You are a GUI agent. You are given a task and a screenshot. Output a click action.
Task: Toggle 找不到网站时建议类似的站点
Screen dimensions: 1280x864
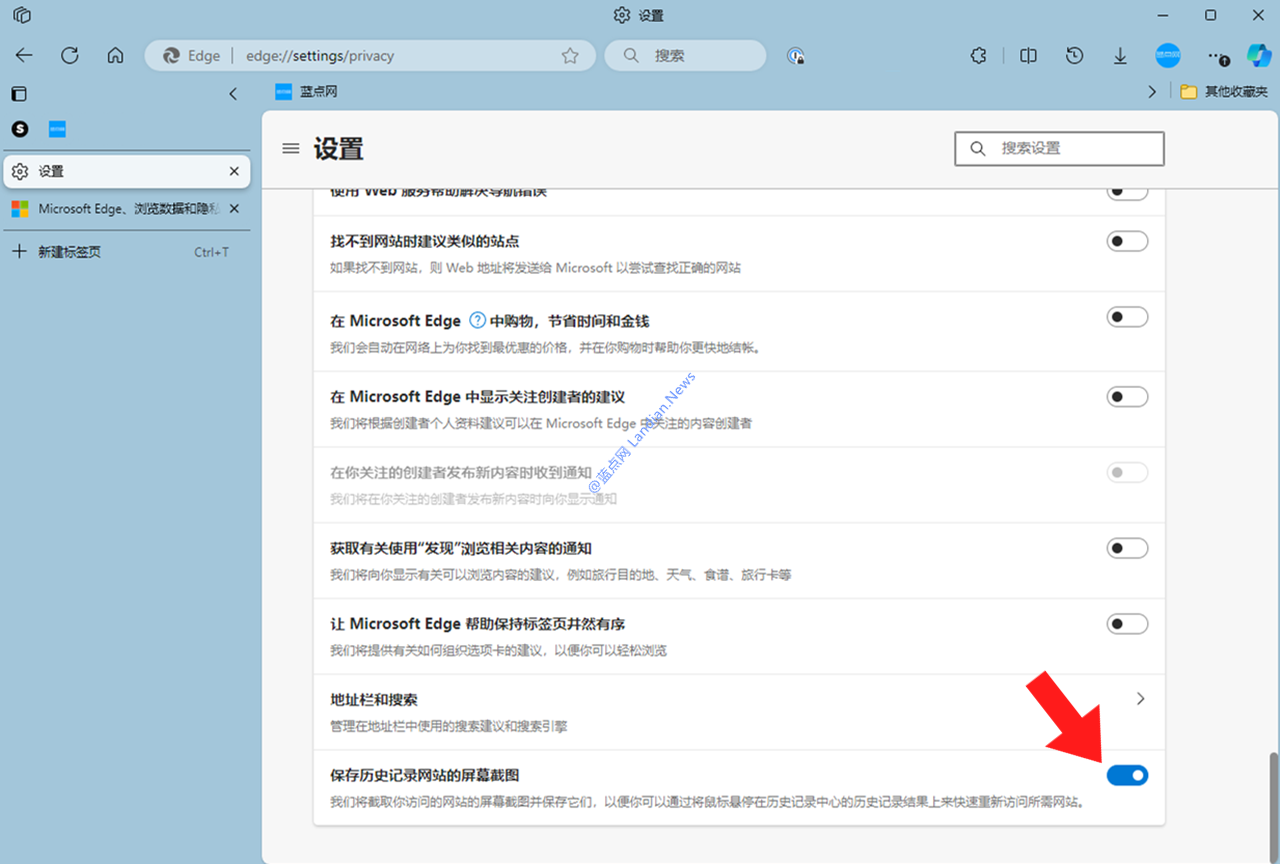pos(1127,241)
